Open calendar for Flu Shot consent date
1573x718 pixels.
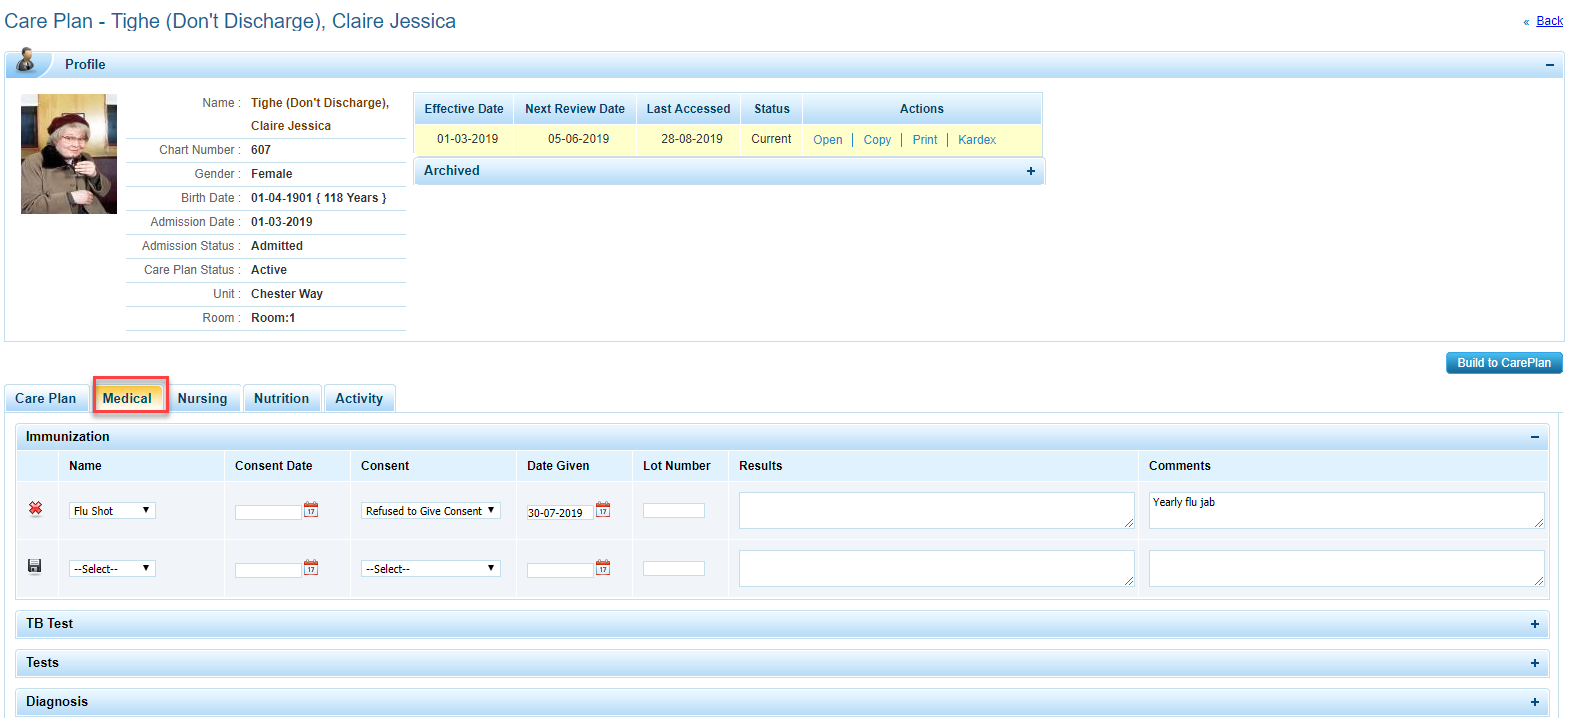311,510
